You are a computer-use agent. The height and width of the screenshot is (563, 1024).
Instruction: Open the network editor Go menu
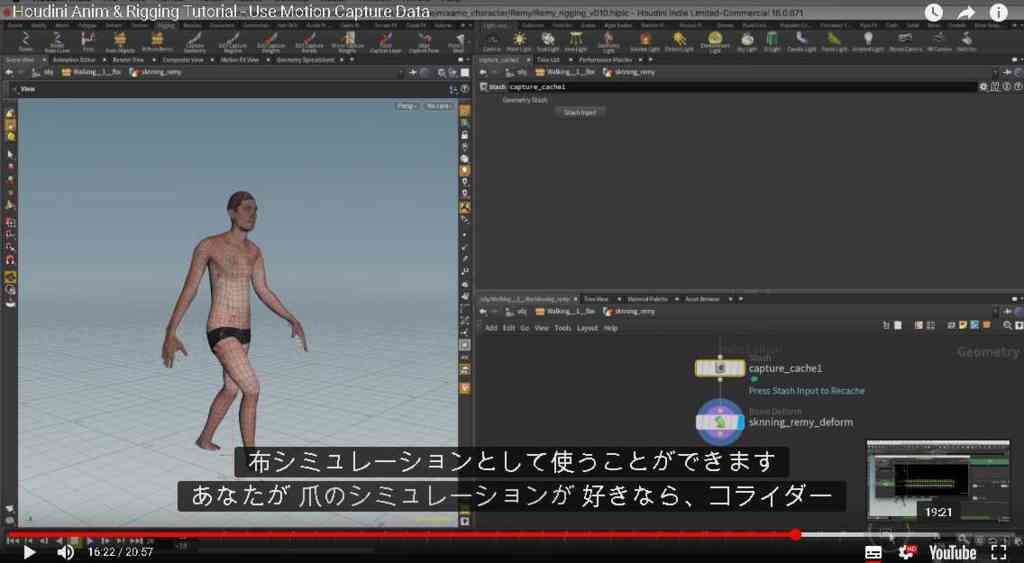coord(524,328)
